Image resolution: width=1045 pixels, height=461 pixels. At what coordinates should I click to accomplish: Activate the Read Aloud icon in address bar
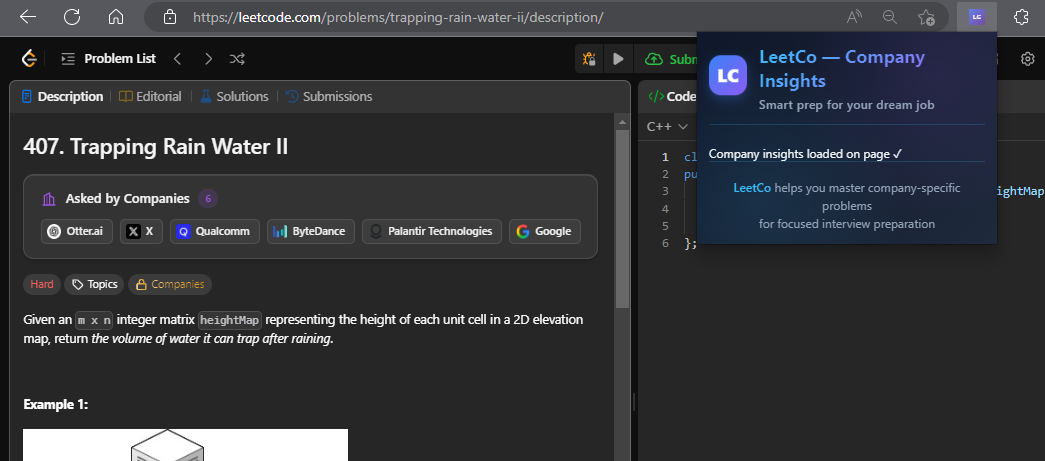[854, 17]
